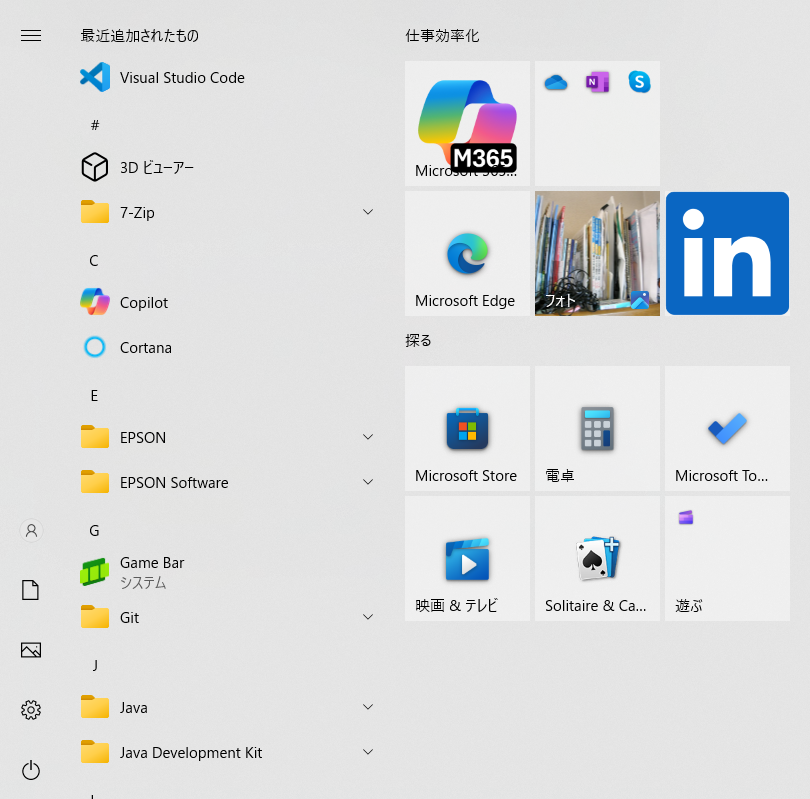Open Game Bar system app
Image resolution: width=810 pixels, height=799 pixels.
[227, 572]
